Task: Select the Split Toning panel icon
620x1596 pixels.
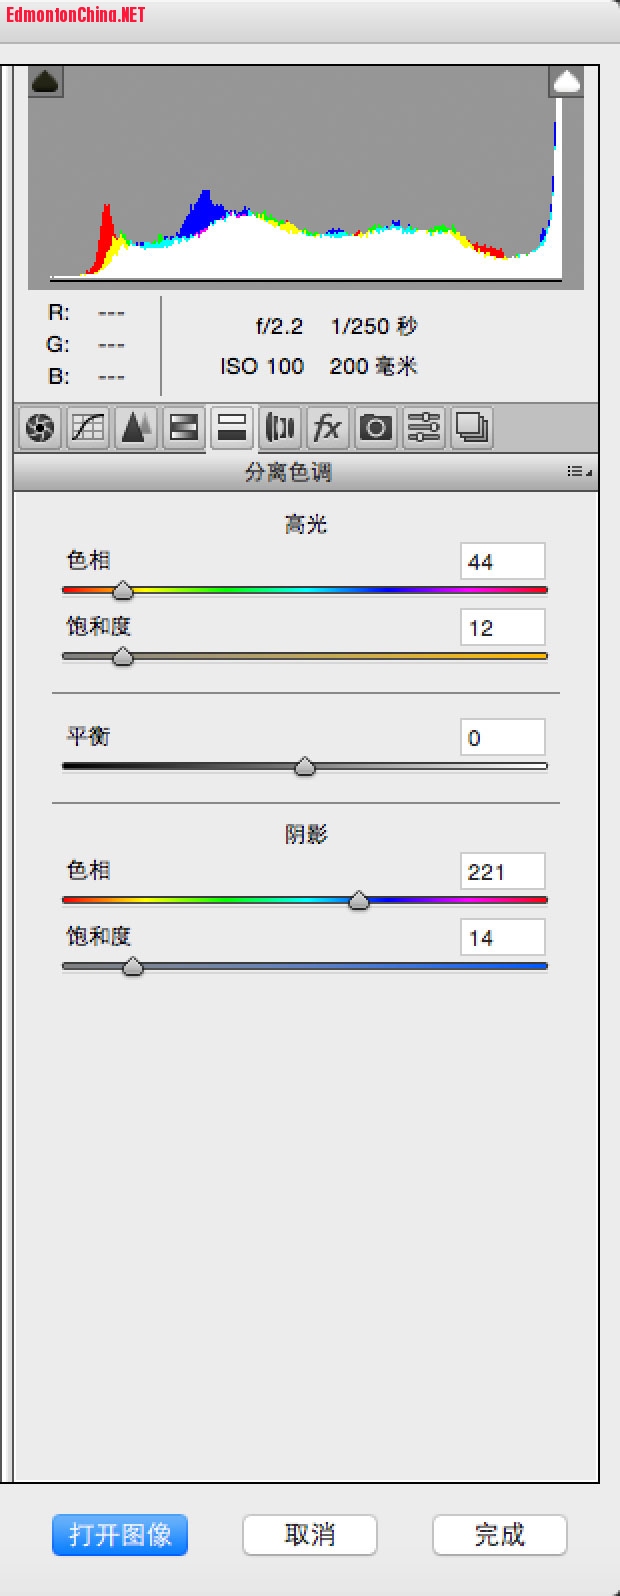Action: point(232,428)
